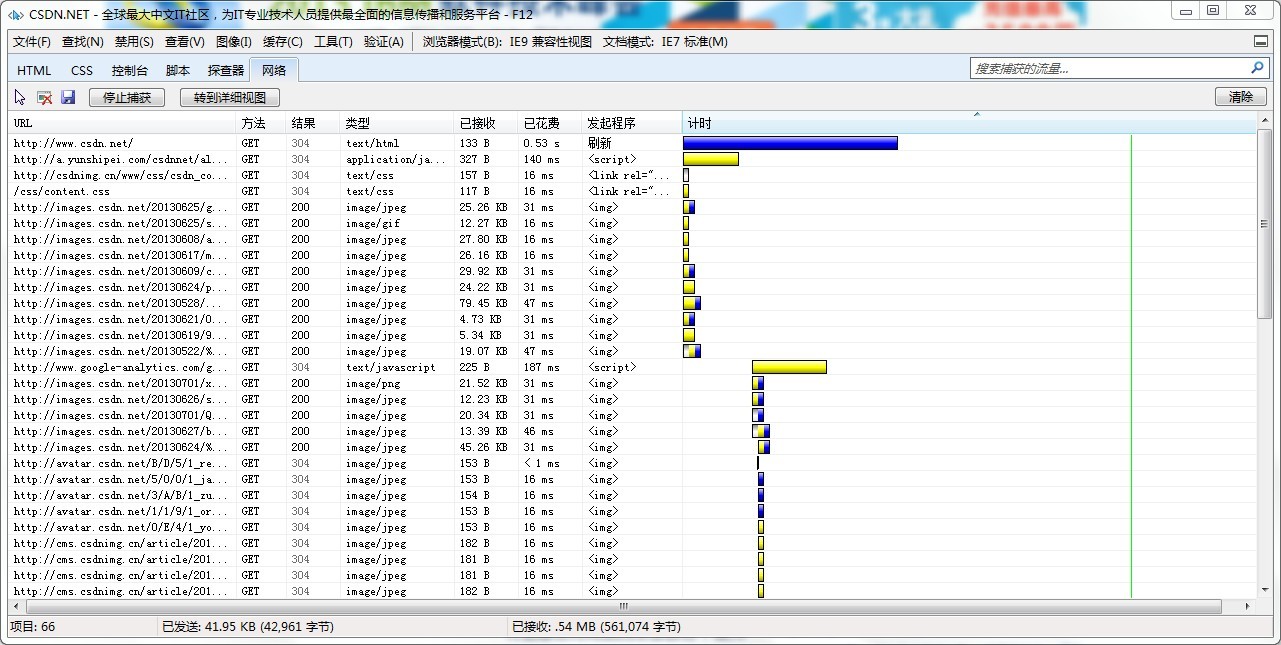
Task: Sort by the 结果 column header
Action: tap(314, 123)
